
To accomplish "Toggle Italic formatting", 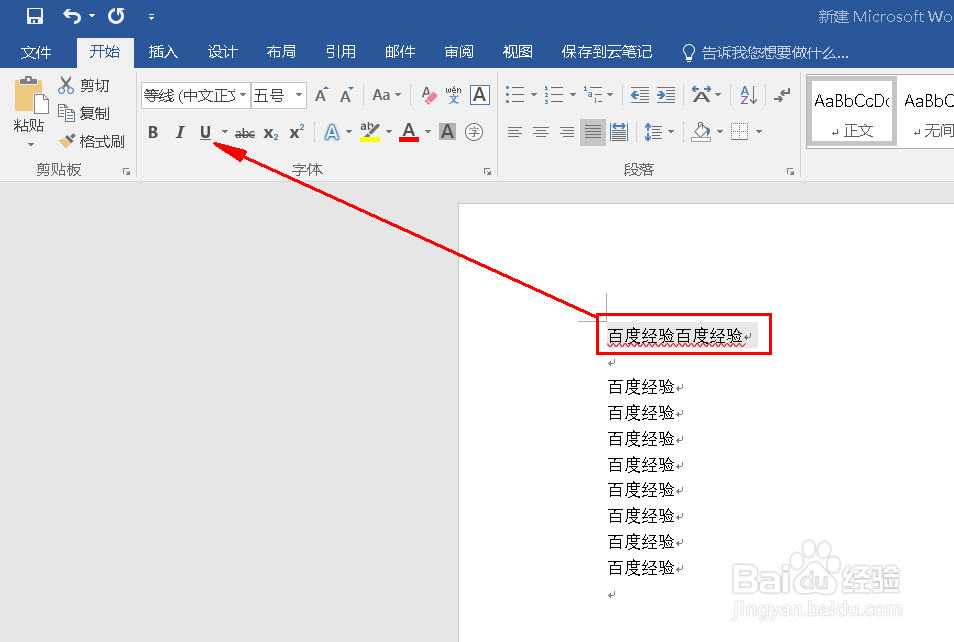I will click(x=179, y=132).
